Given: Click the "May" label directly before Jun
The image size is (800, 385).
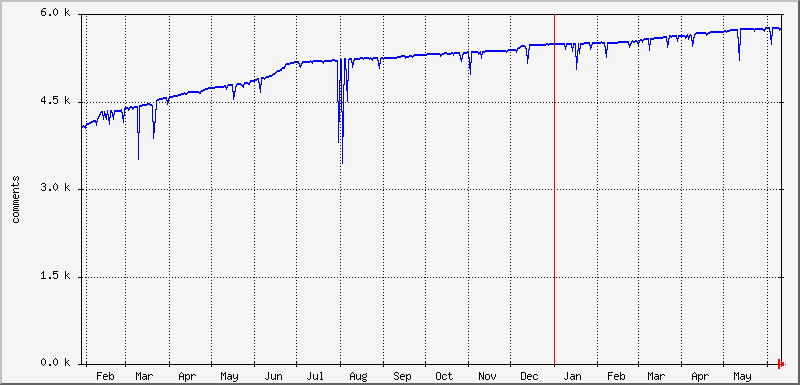Looking at the screenshot, I should [x=230, y=377].
